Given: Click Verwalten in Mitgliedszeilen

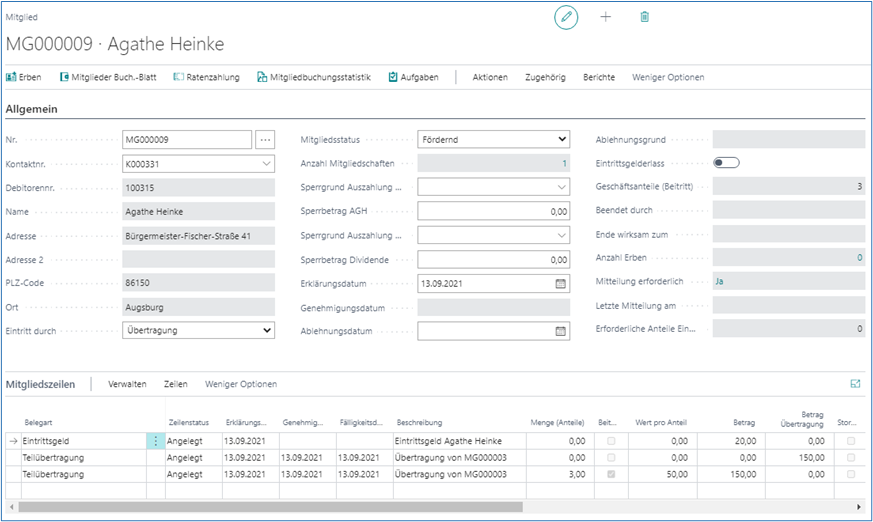Looking at the screenshot, I should coord(127,384).
